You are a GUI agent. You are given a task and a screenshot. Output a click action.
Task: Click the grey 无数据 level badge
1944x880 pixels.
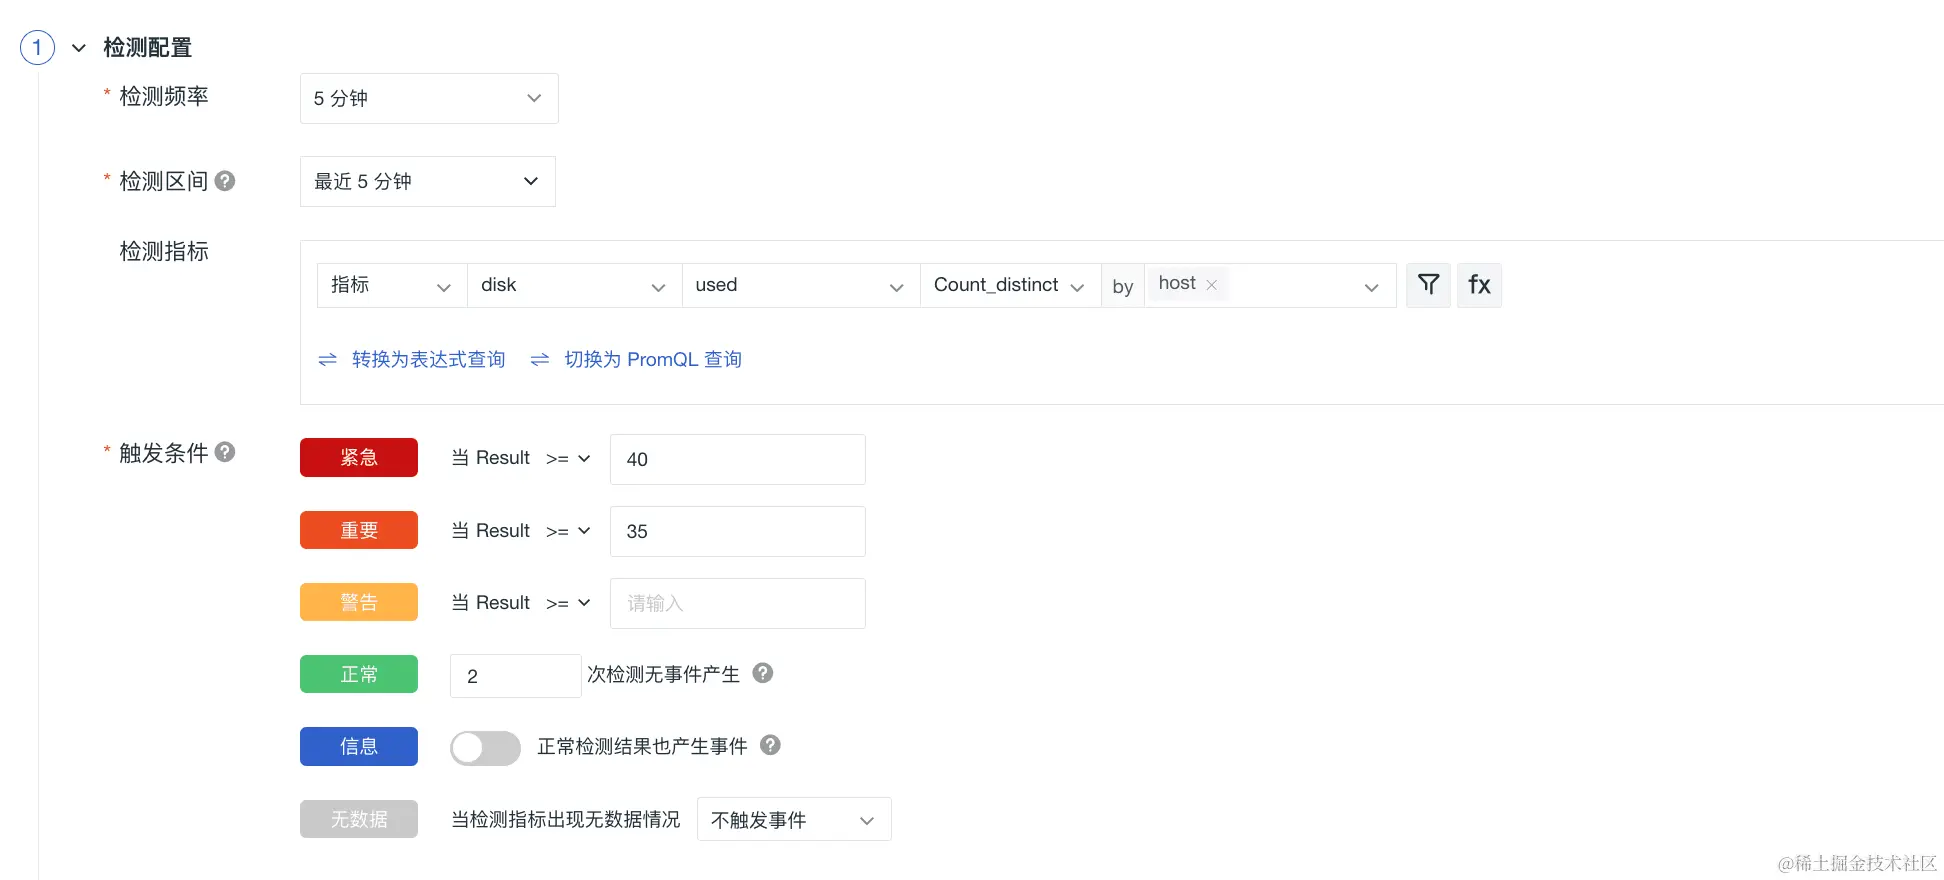coord(359,819)
